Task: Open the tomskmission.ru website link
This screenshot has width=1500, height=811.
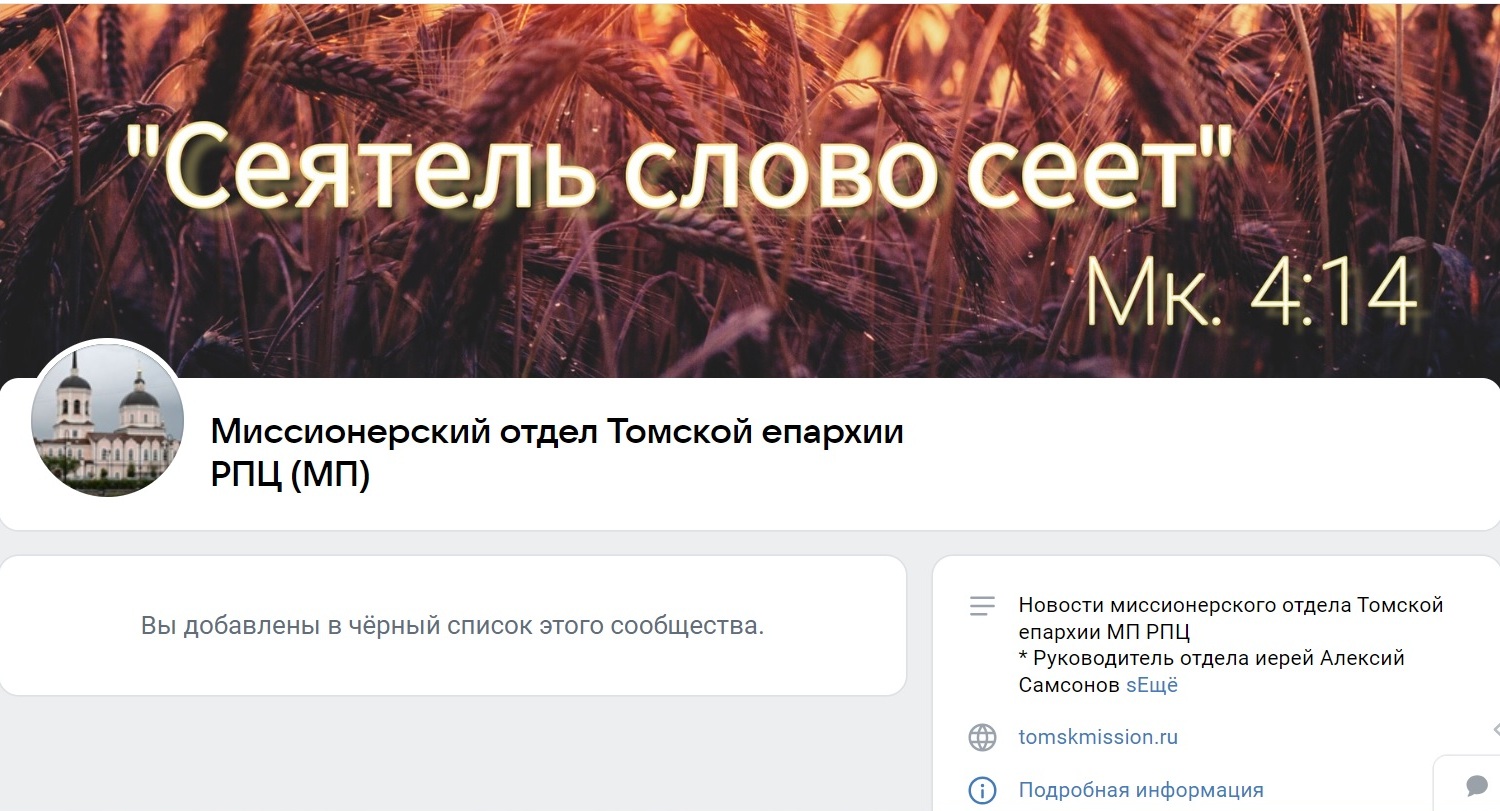Action: pyautogui.click(x=1098, y=737)
